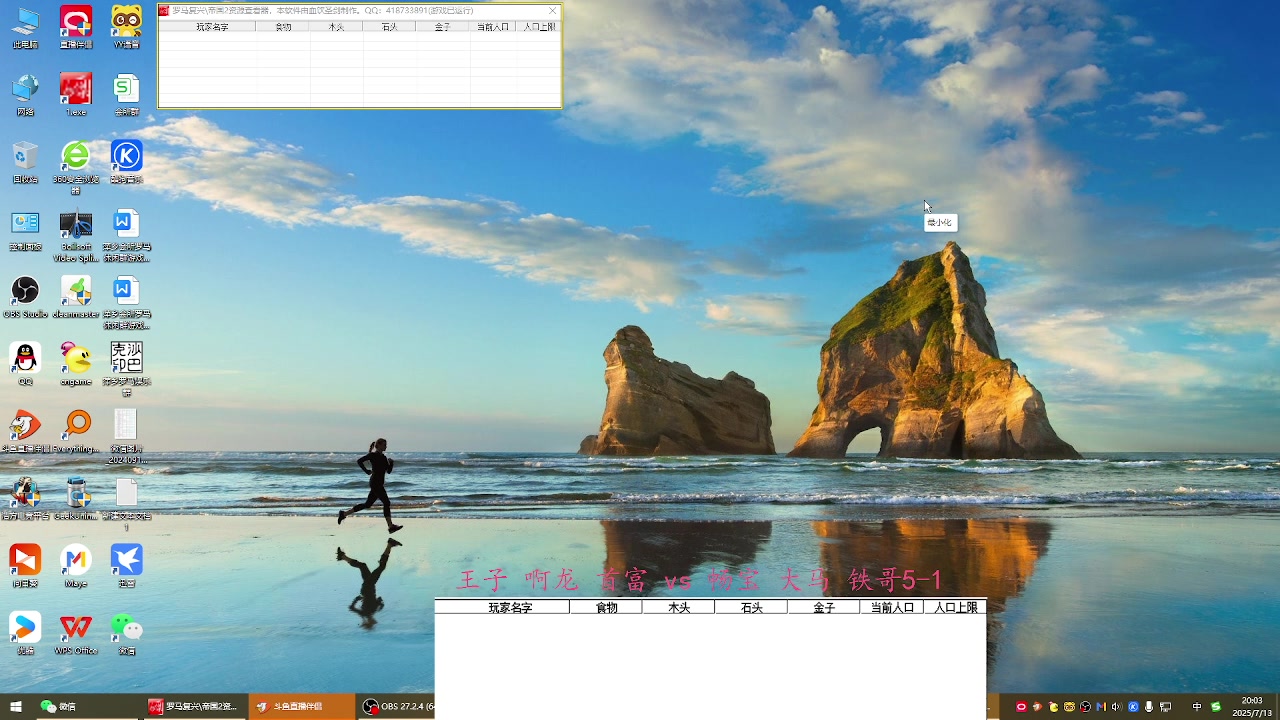The image size is (1280, 720).
Task: Open the 斗鱼直播伴侣 desktop shortcut
Action: pyautogui.click(x=25, y=431)
